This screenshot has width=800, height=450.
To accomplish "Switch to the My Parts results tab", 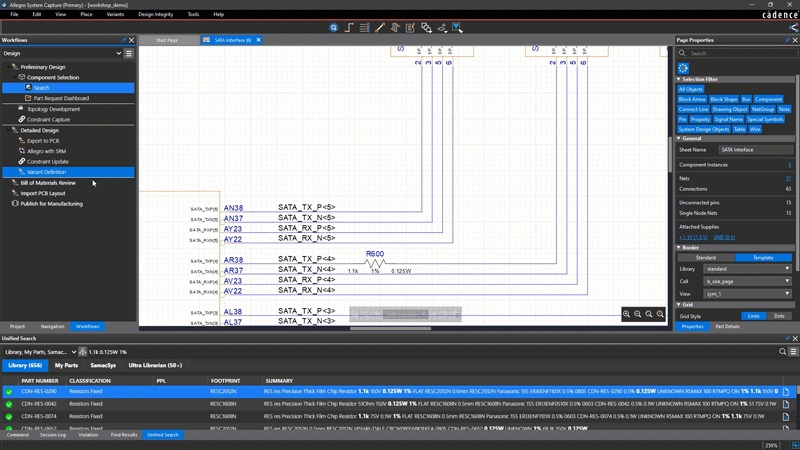I will [66, 365].
